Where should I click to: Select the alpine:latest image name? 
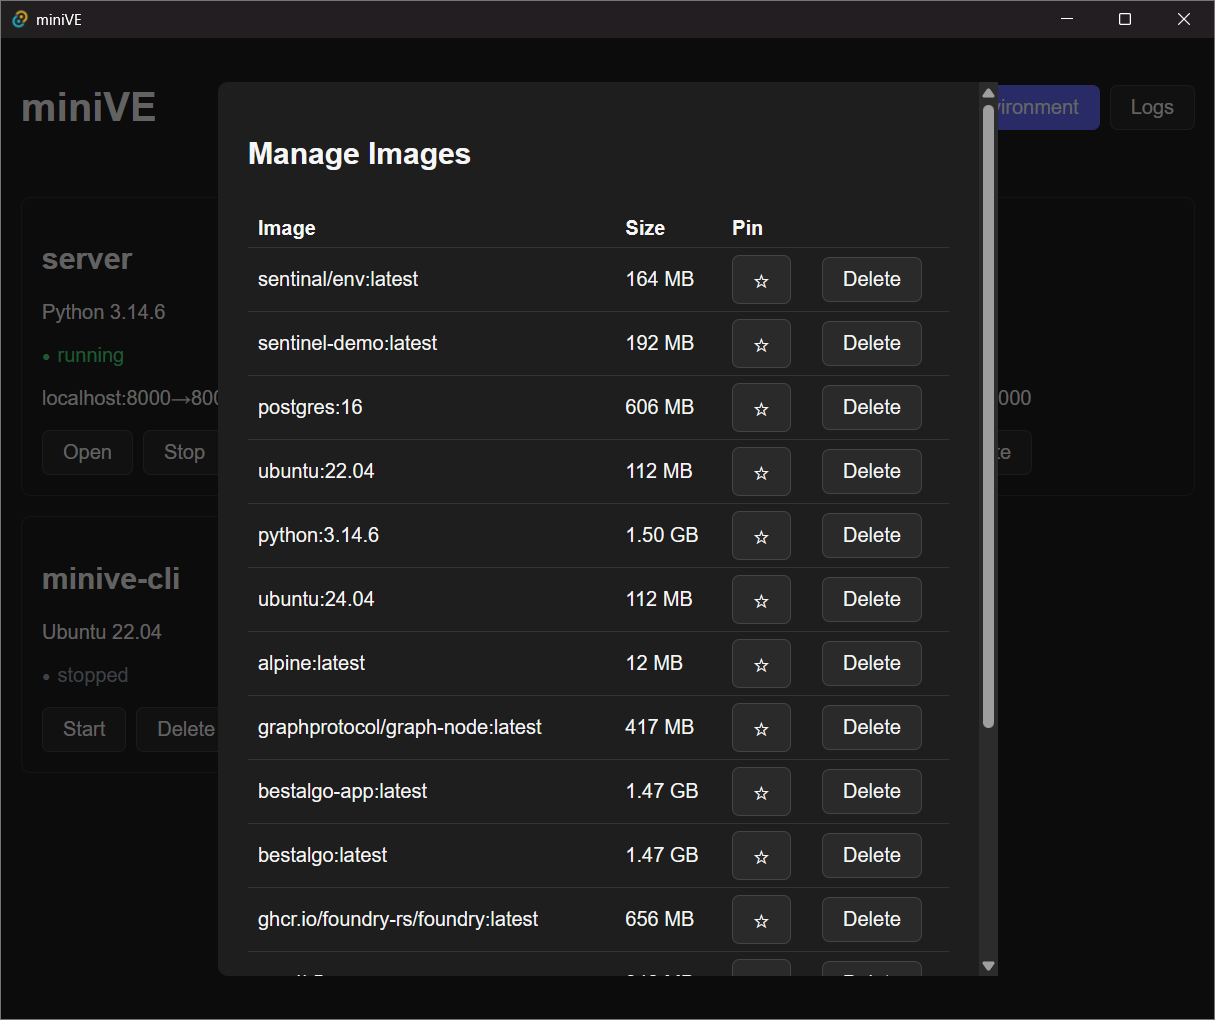click(311, 663)
